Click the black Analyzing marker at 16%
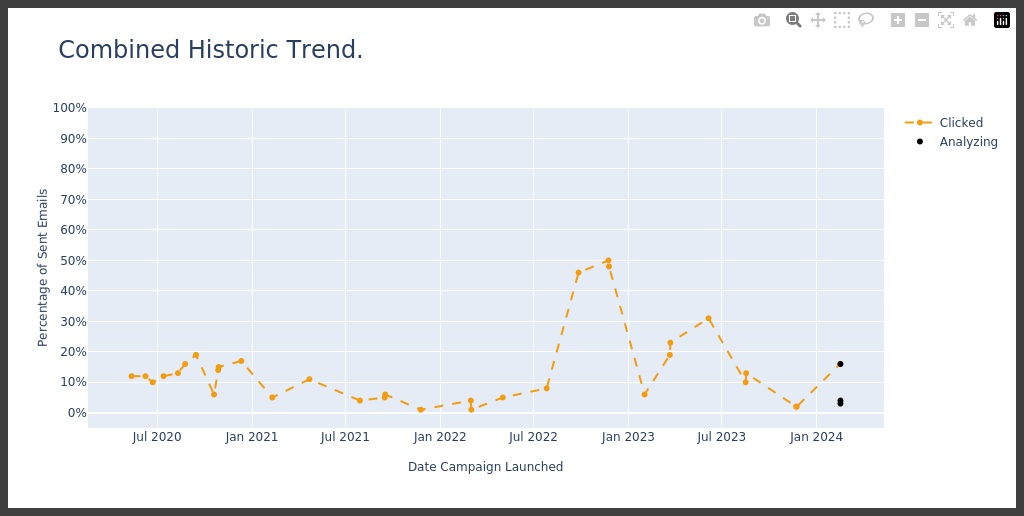 click(x=840, y=364)
